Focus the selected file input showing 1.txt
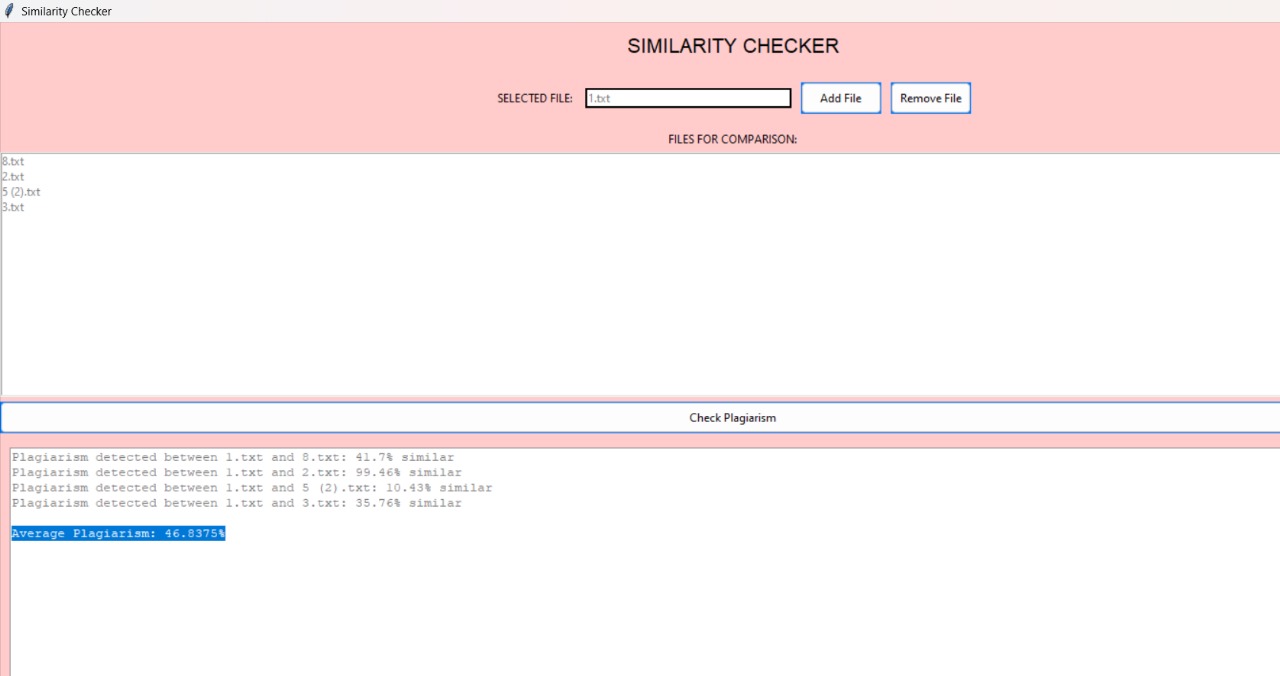 point(688,98)
